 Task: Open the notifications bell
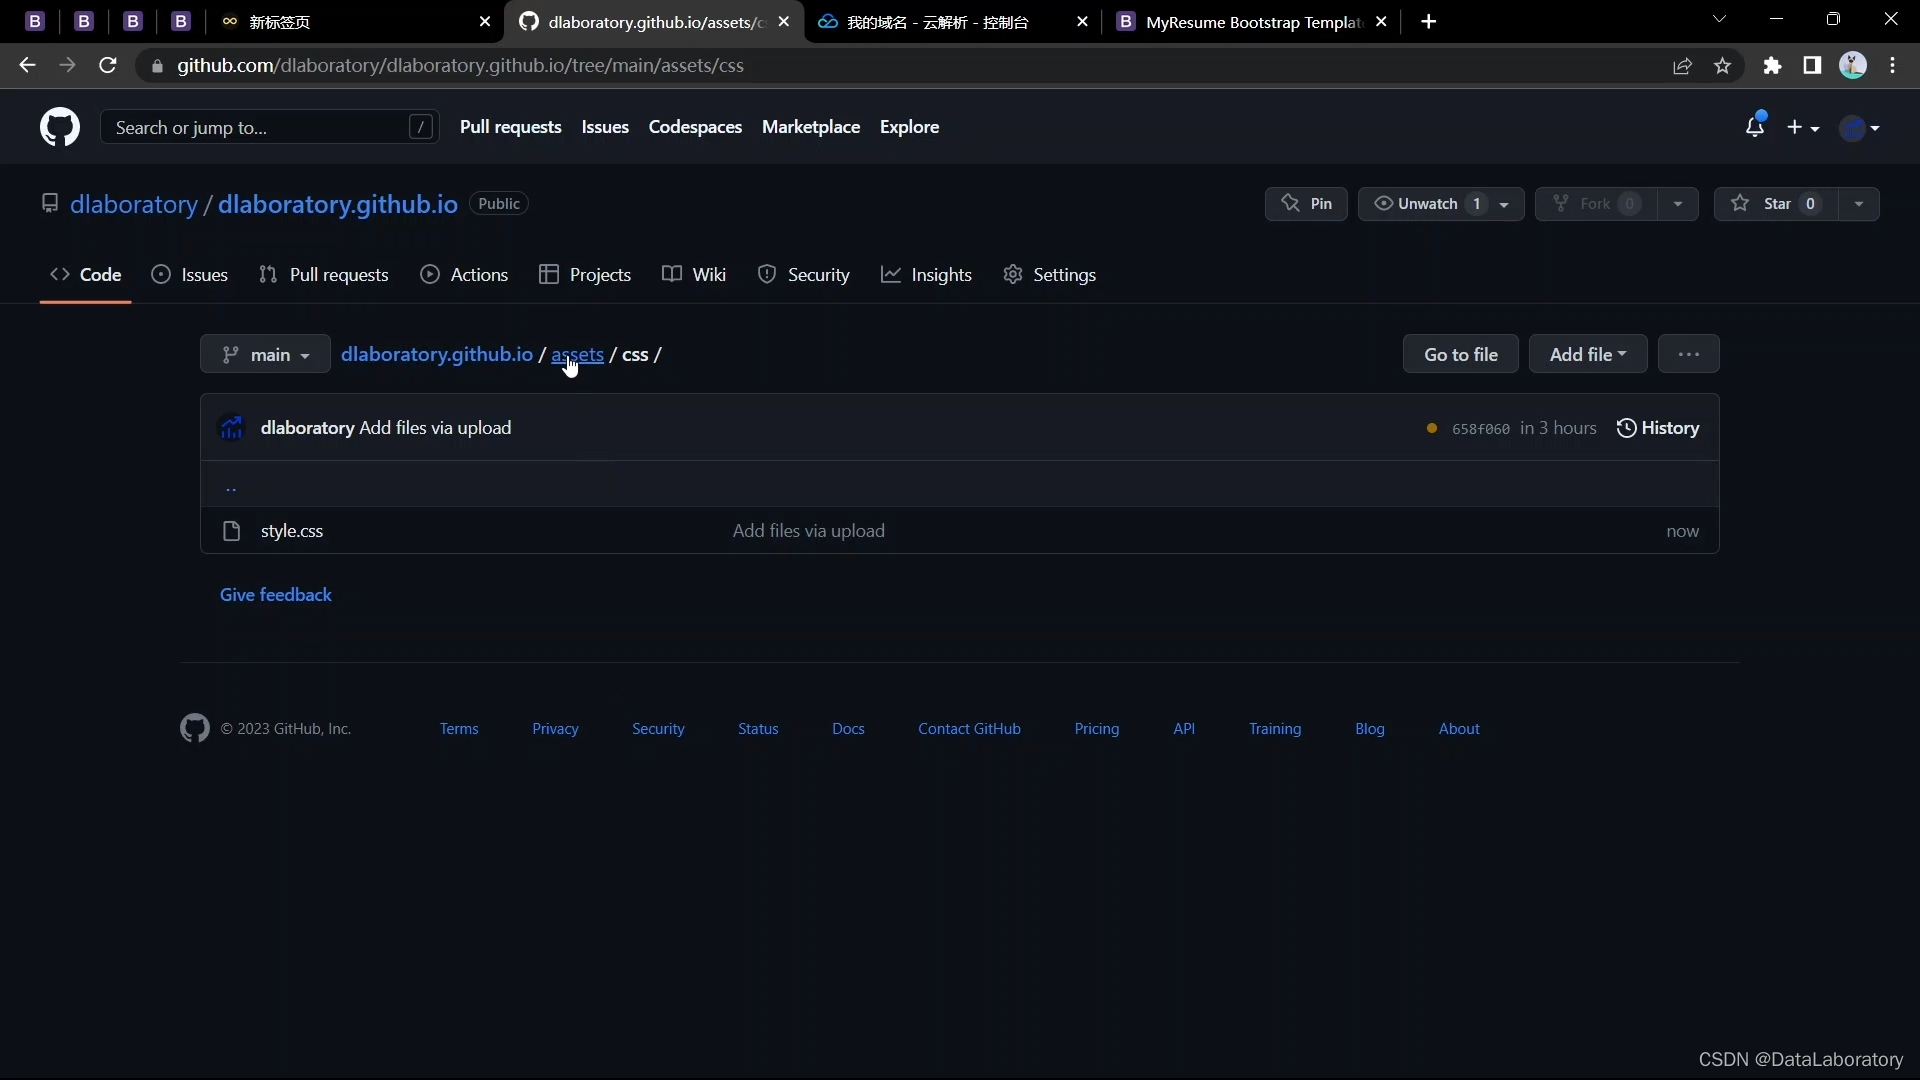click(1754, 127)
